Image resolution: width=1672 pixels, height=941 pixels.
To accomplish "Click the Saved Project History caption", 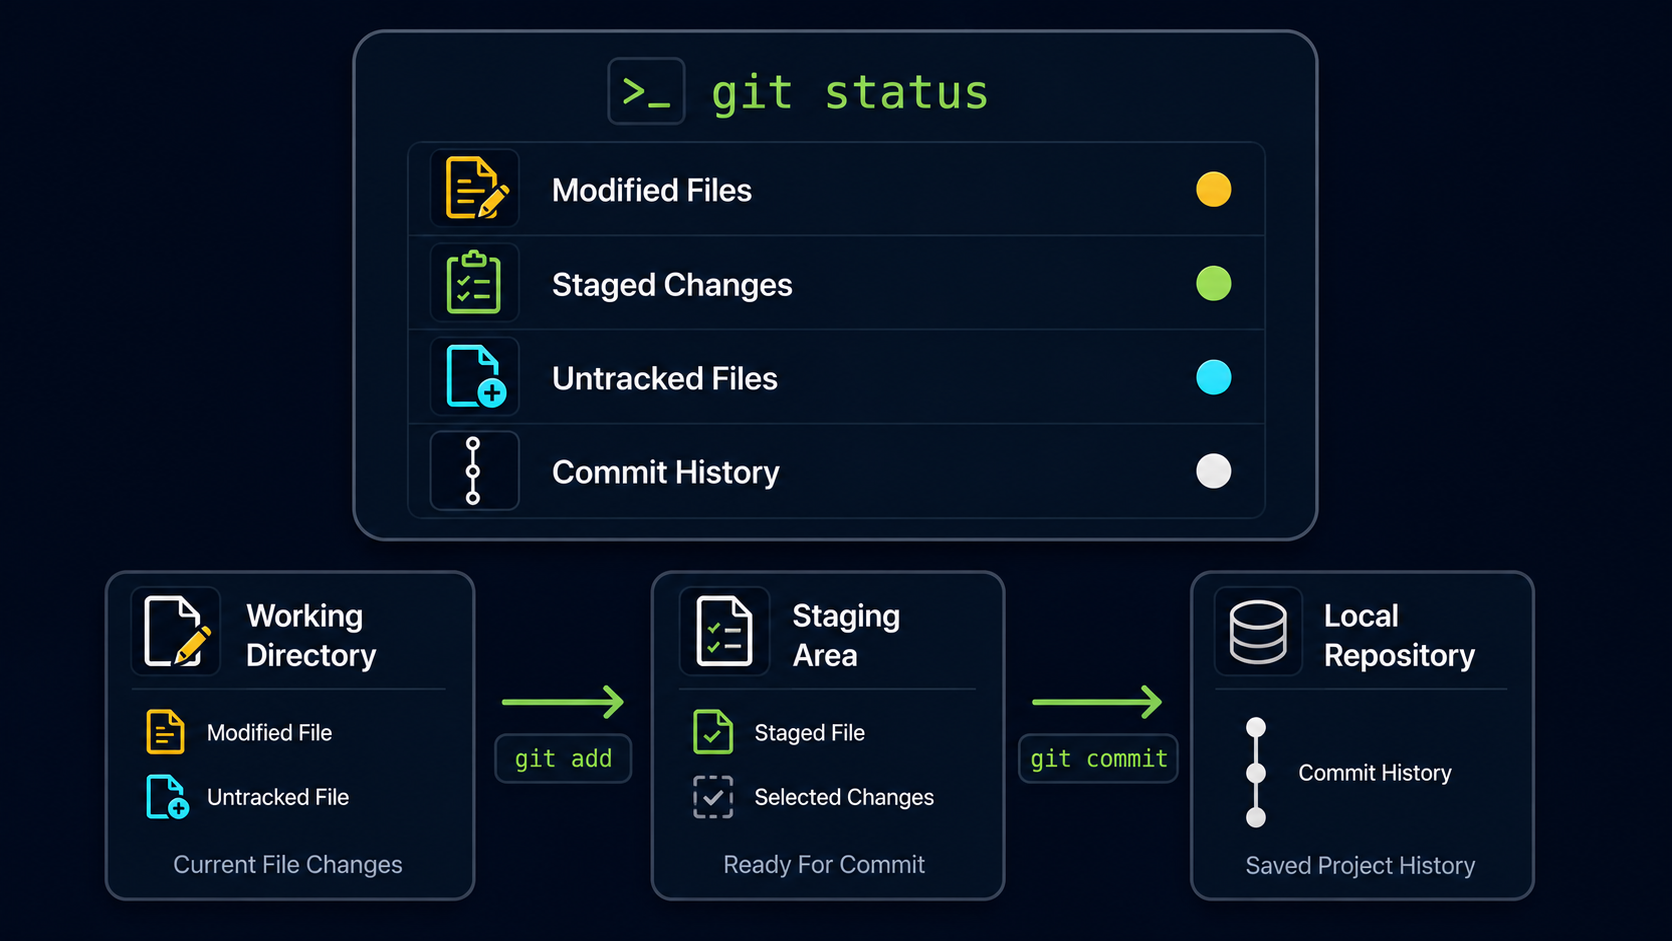I will click(1360, 866).
